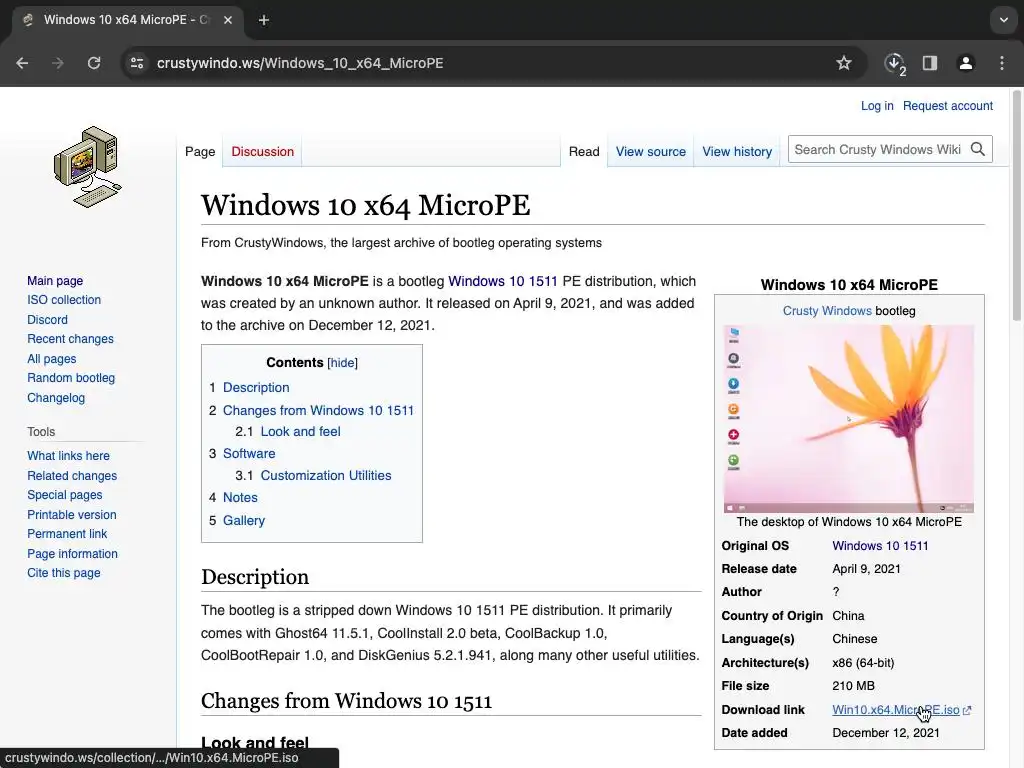
Task: Open Chrome three-dot menu
Action: (x=1002, y=63)
